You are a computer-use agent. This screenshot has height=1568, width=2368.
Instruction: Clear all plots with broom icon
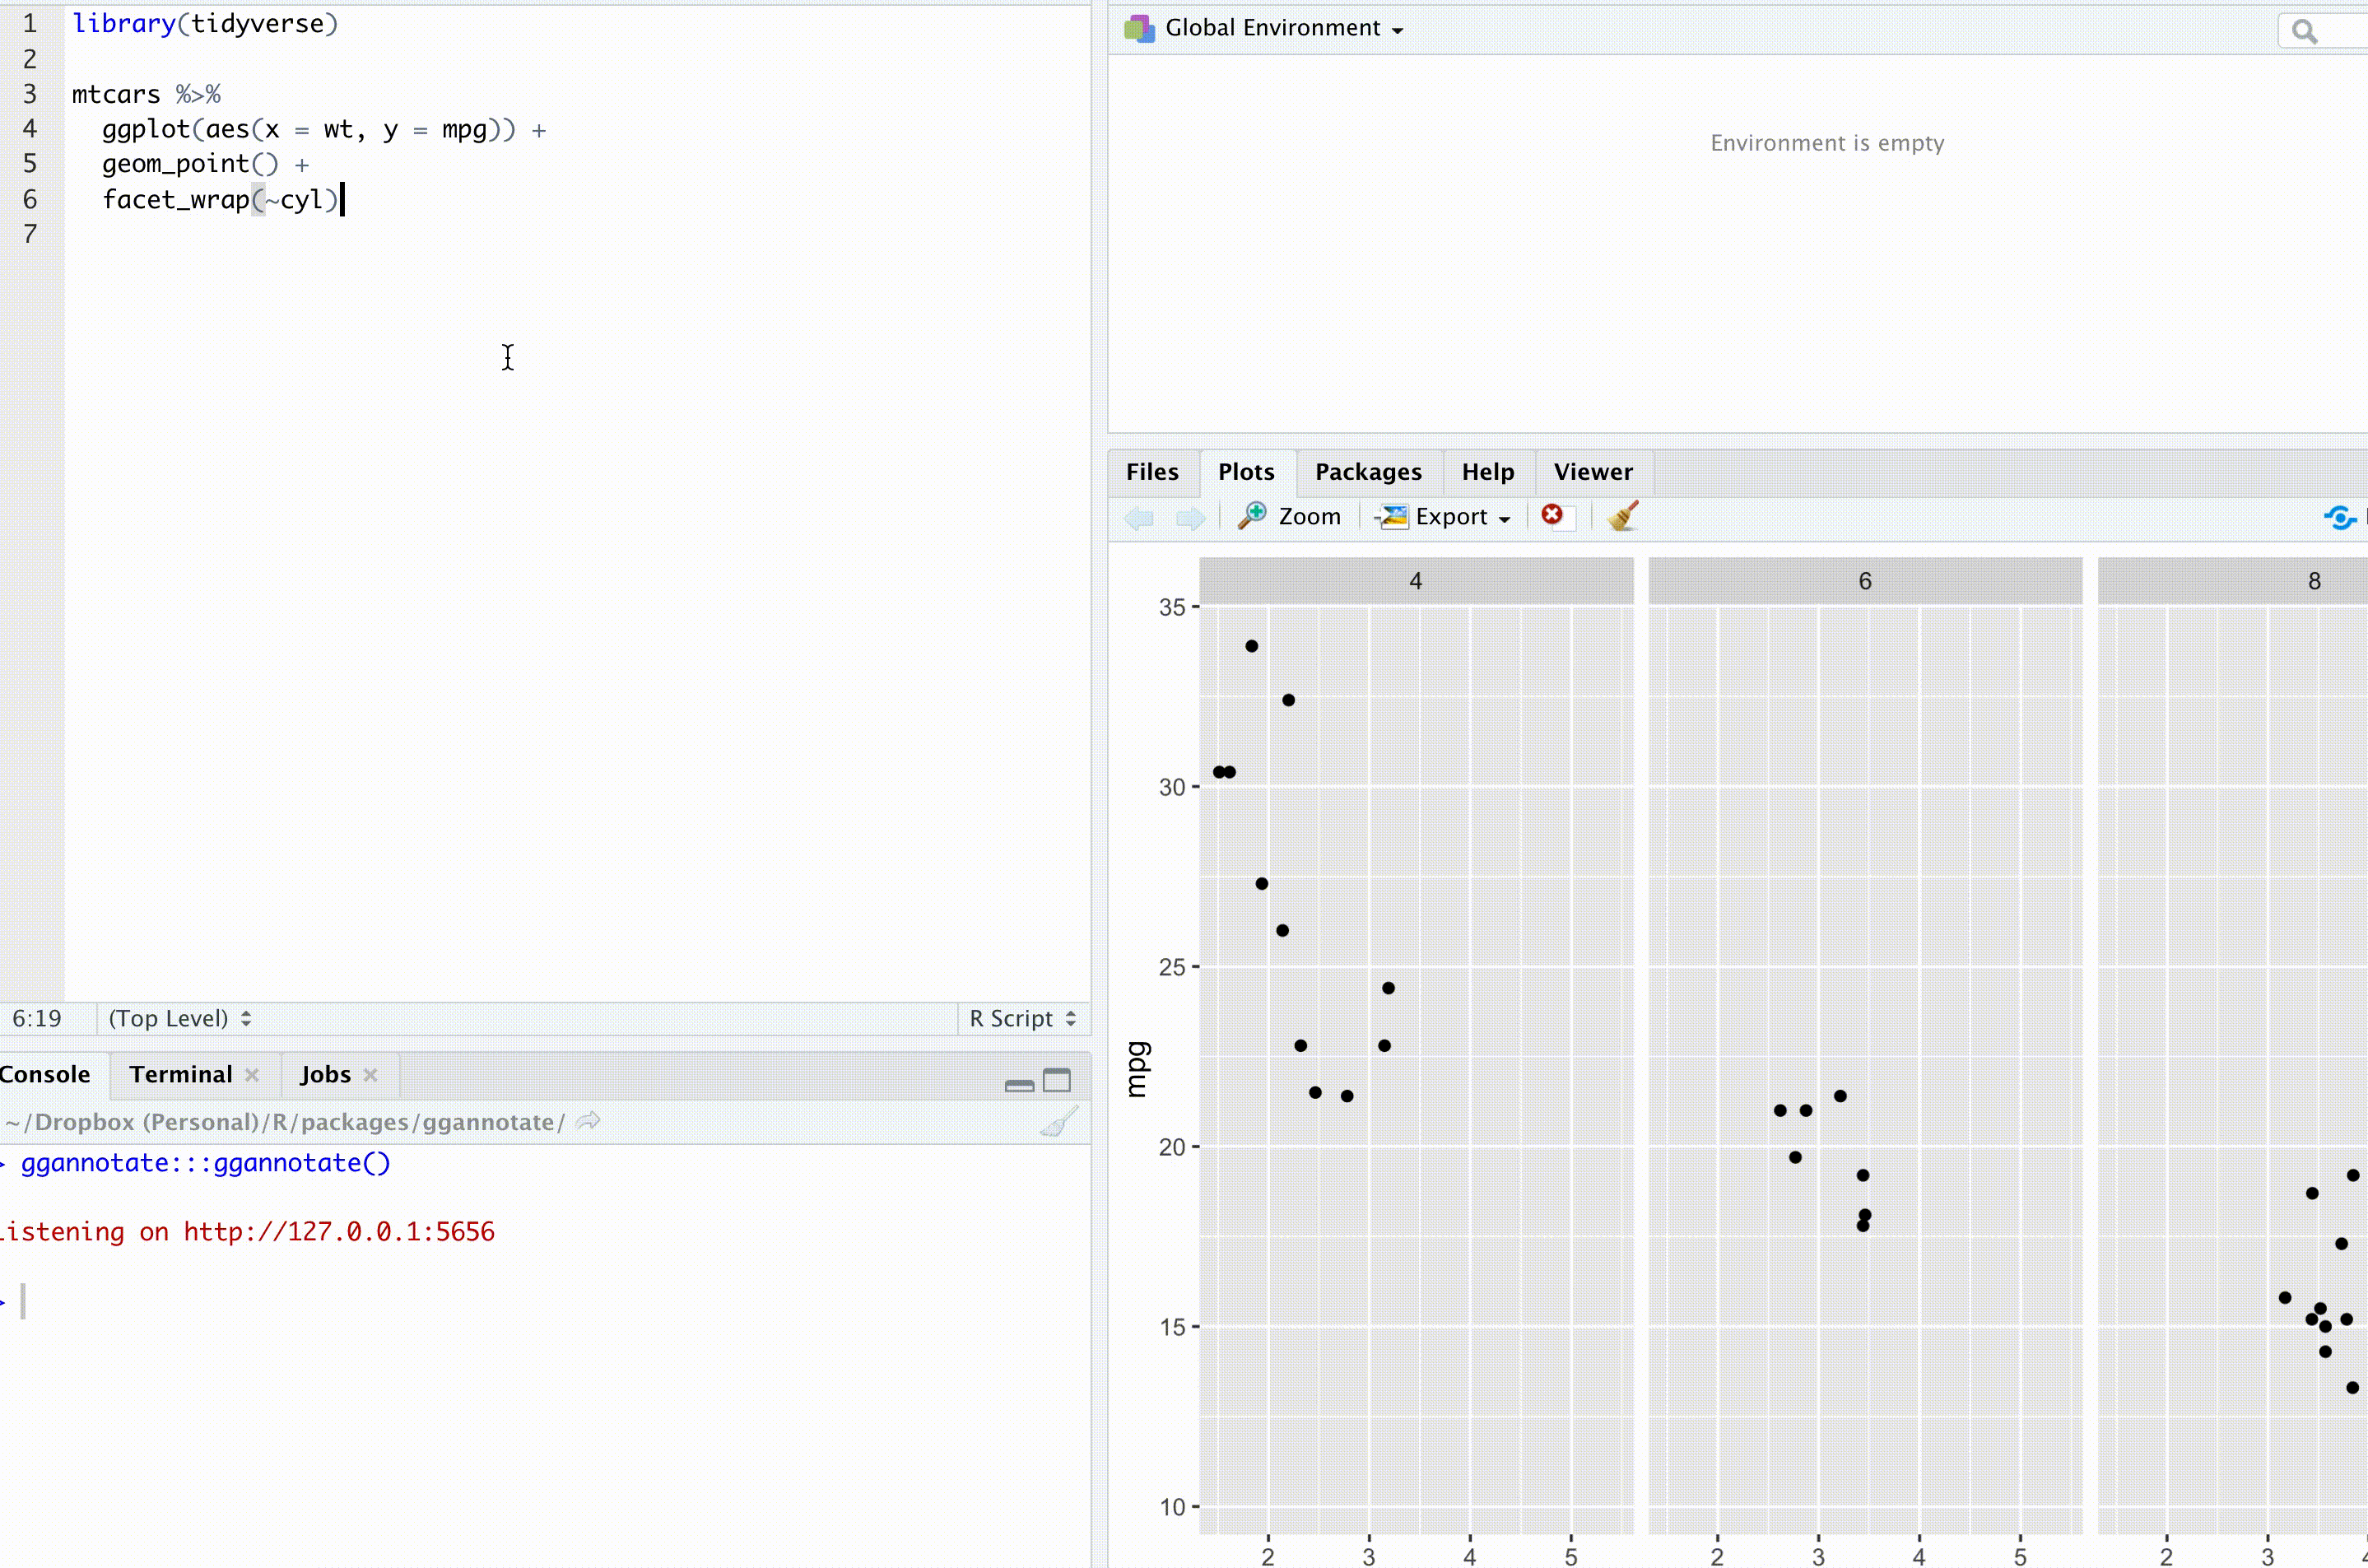pos(1622,516)
